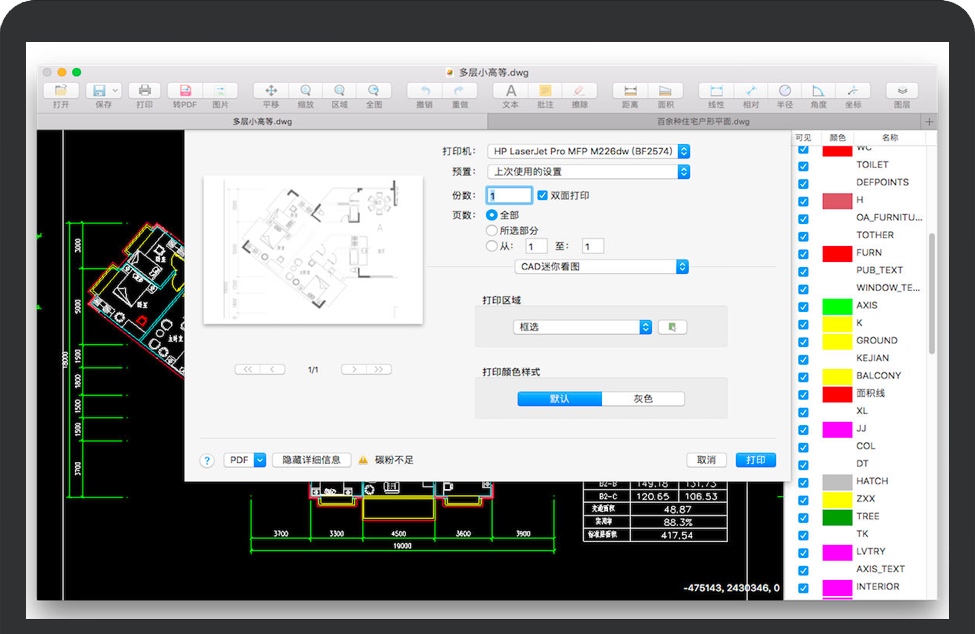The image size is (975, 634).
Task: Select the Eraser (擦除) tool
Action: 580,91
